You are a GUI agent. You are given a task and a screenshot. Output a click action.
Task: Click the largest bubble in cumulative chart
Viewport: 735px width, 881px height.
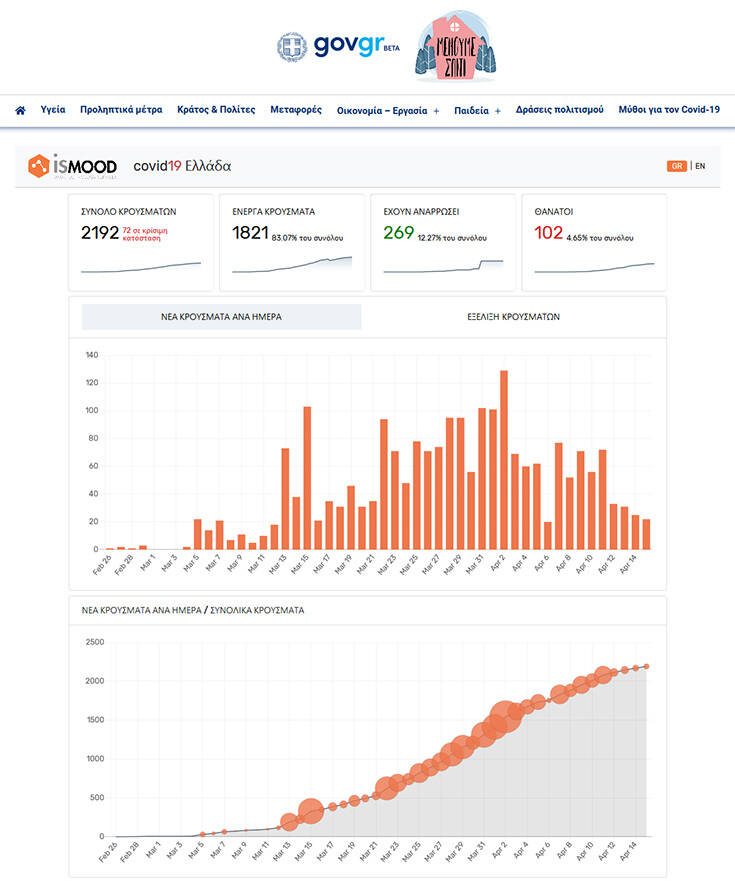click(504, 719)
